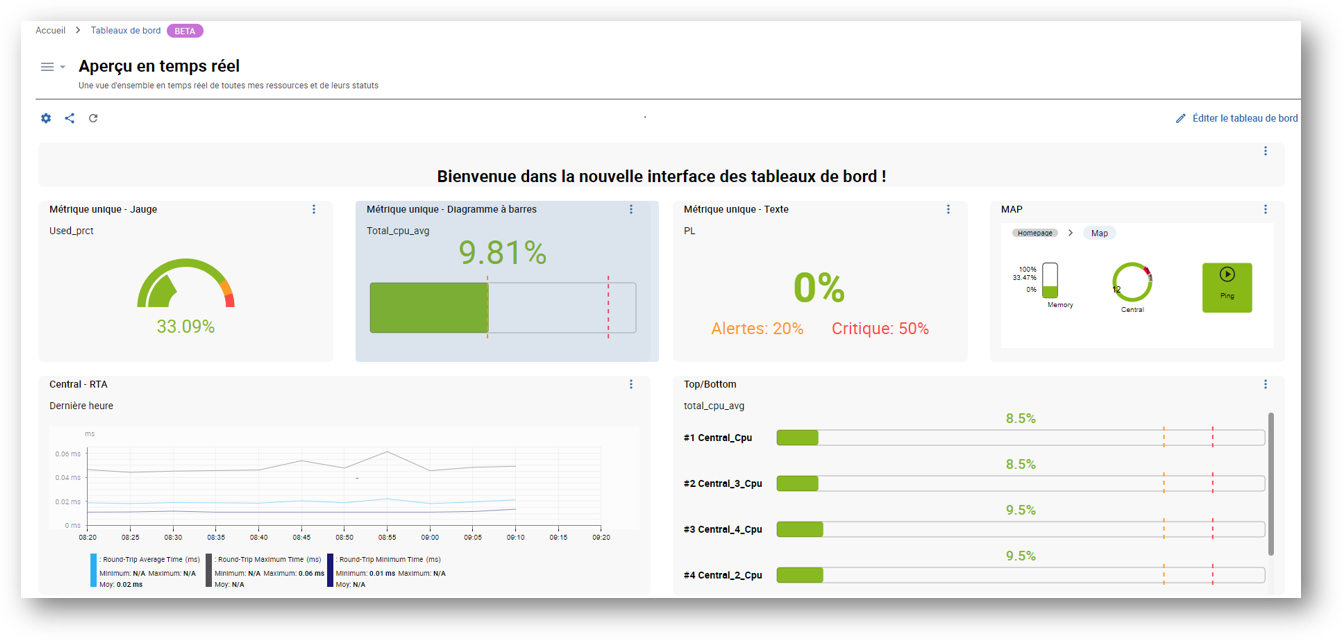Expand the hamburger dashboard list dropdown
Viewport: 1343px width, 640px height.
click(52, 67)
